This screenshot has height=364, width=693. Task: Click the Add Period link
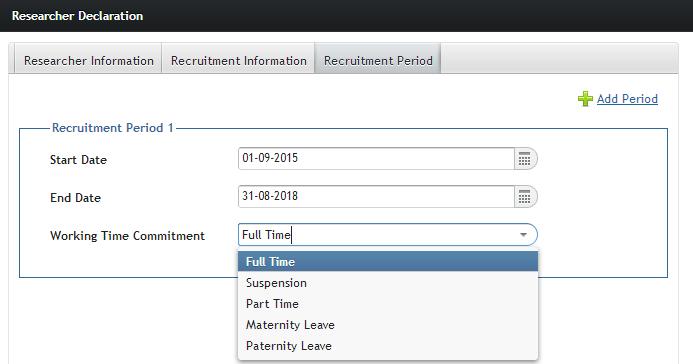pyautogui.click(x=627, y=99)
